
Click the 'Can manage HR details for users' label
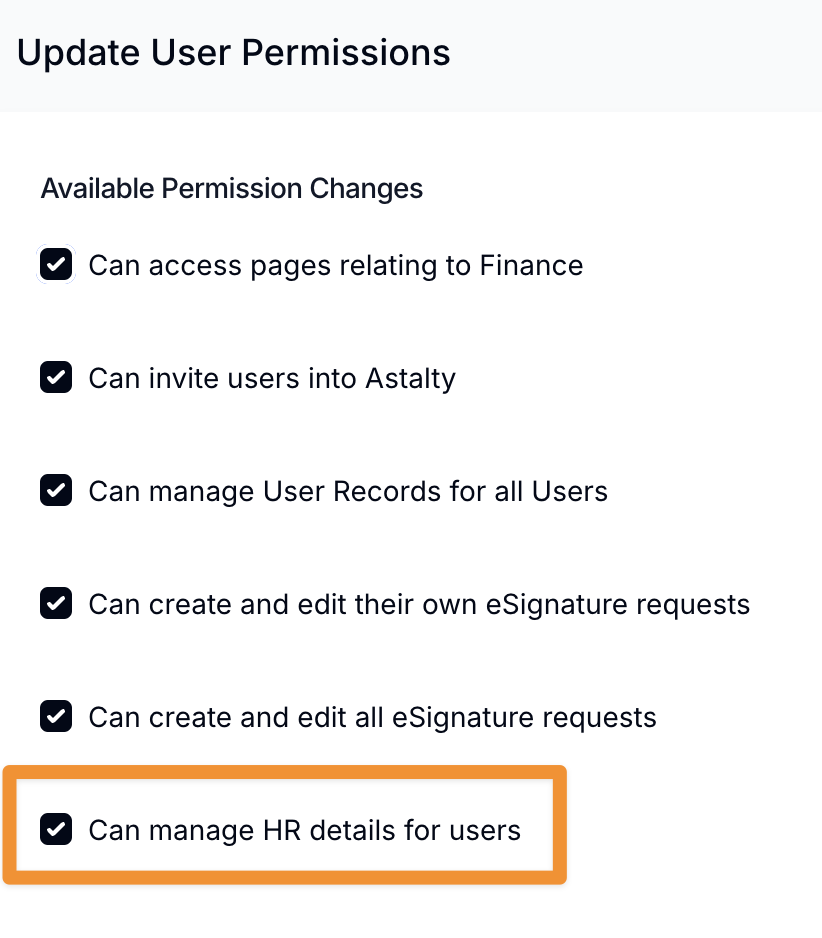click(x=304, y=830)
